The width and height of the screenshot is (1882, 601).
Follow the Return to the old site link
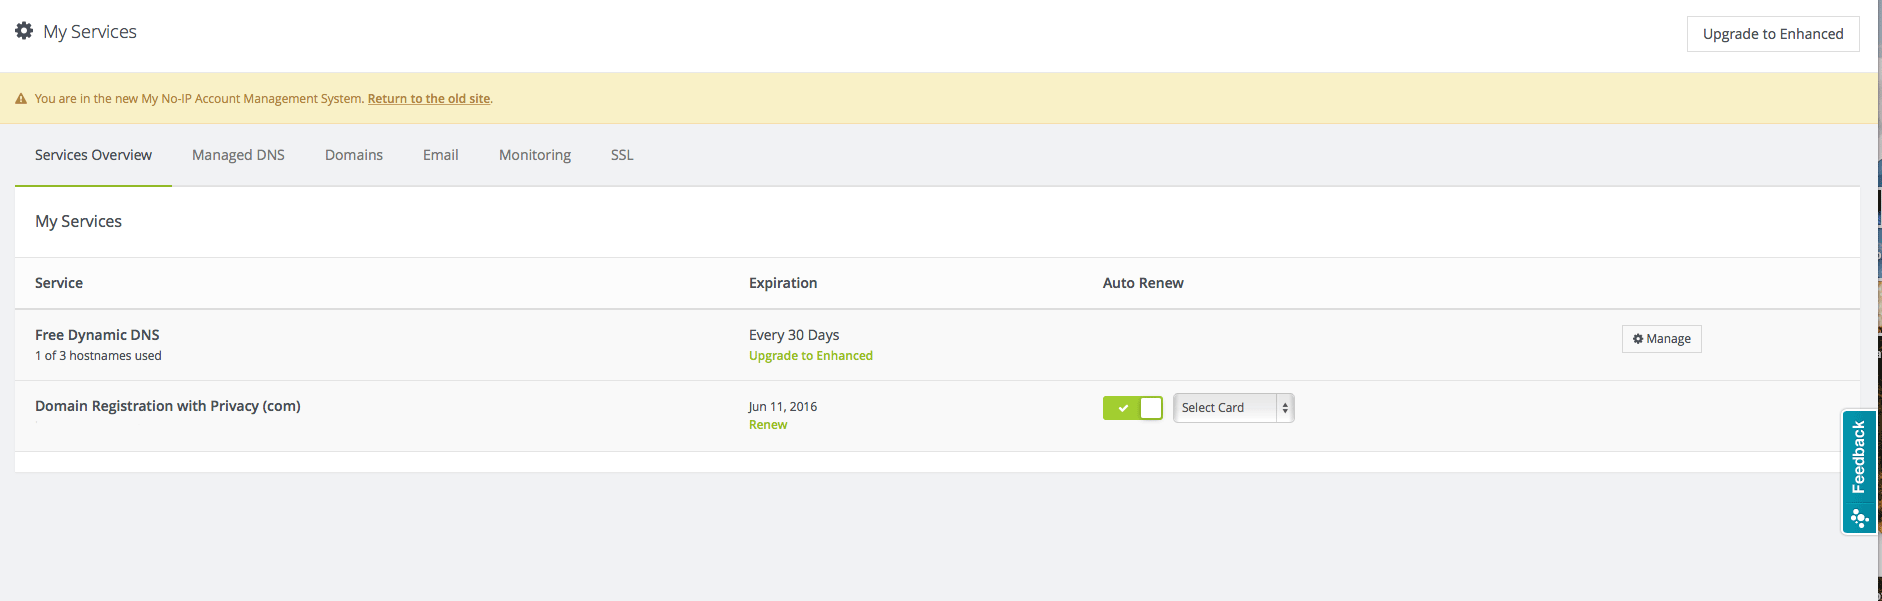pos(429,99)
